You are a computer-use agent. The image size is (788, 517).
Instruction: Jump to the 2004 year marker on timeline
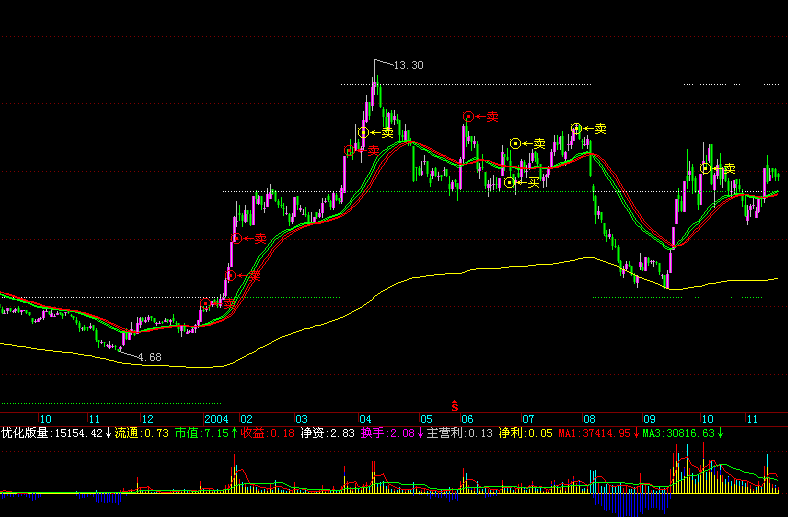(216, 419)
